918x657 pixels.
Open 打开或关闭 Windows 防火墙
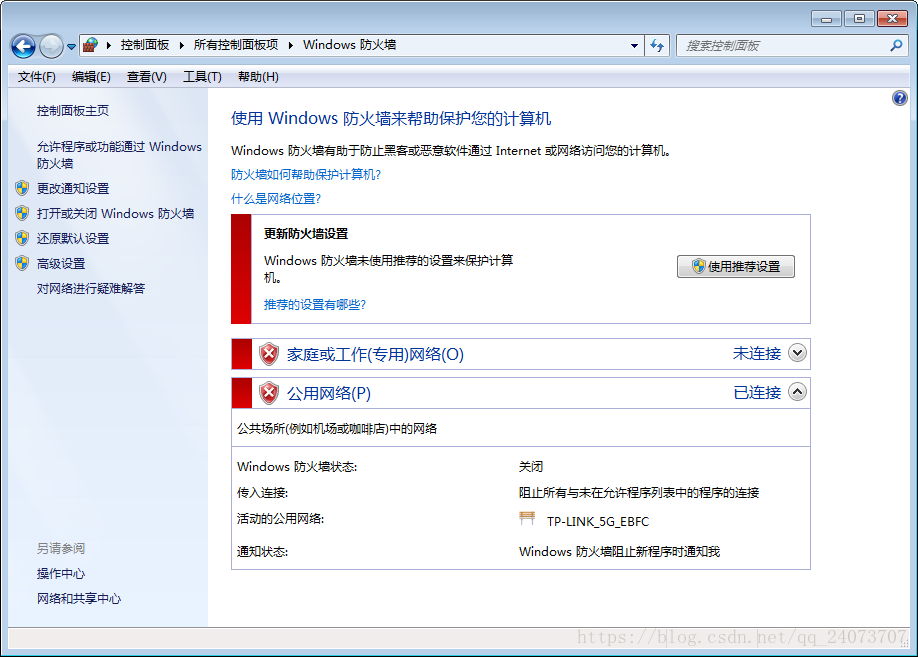click(x=115, y=214)
